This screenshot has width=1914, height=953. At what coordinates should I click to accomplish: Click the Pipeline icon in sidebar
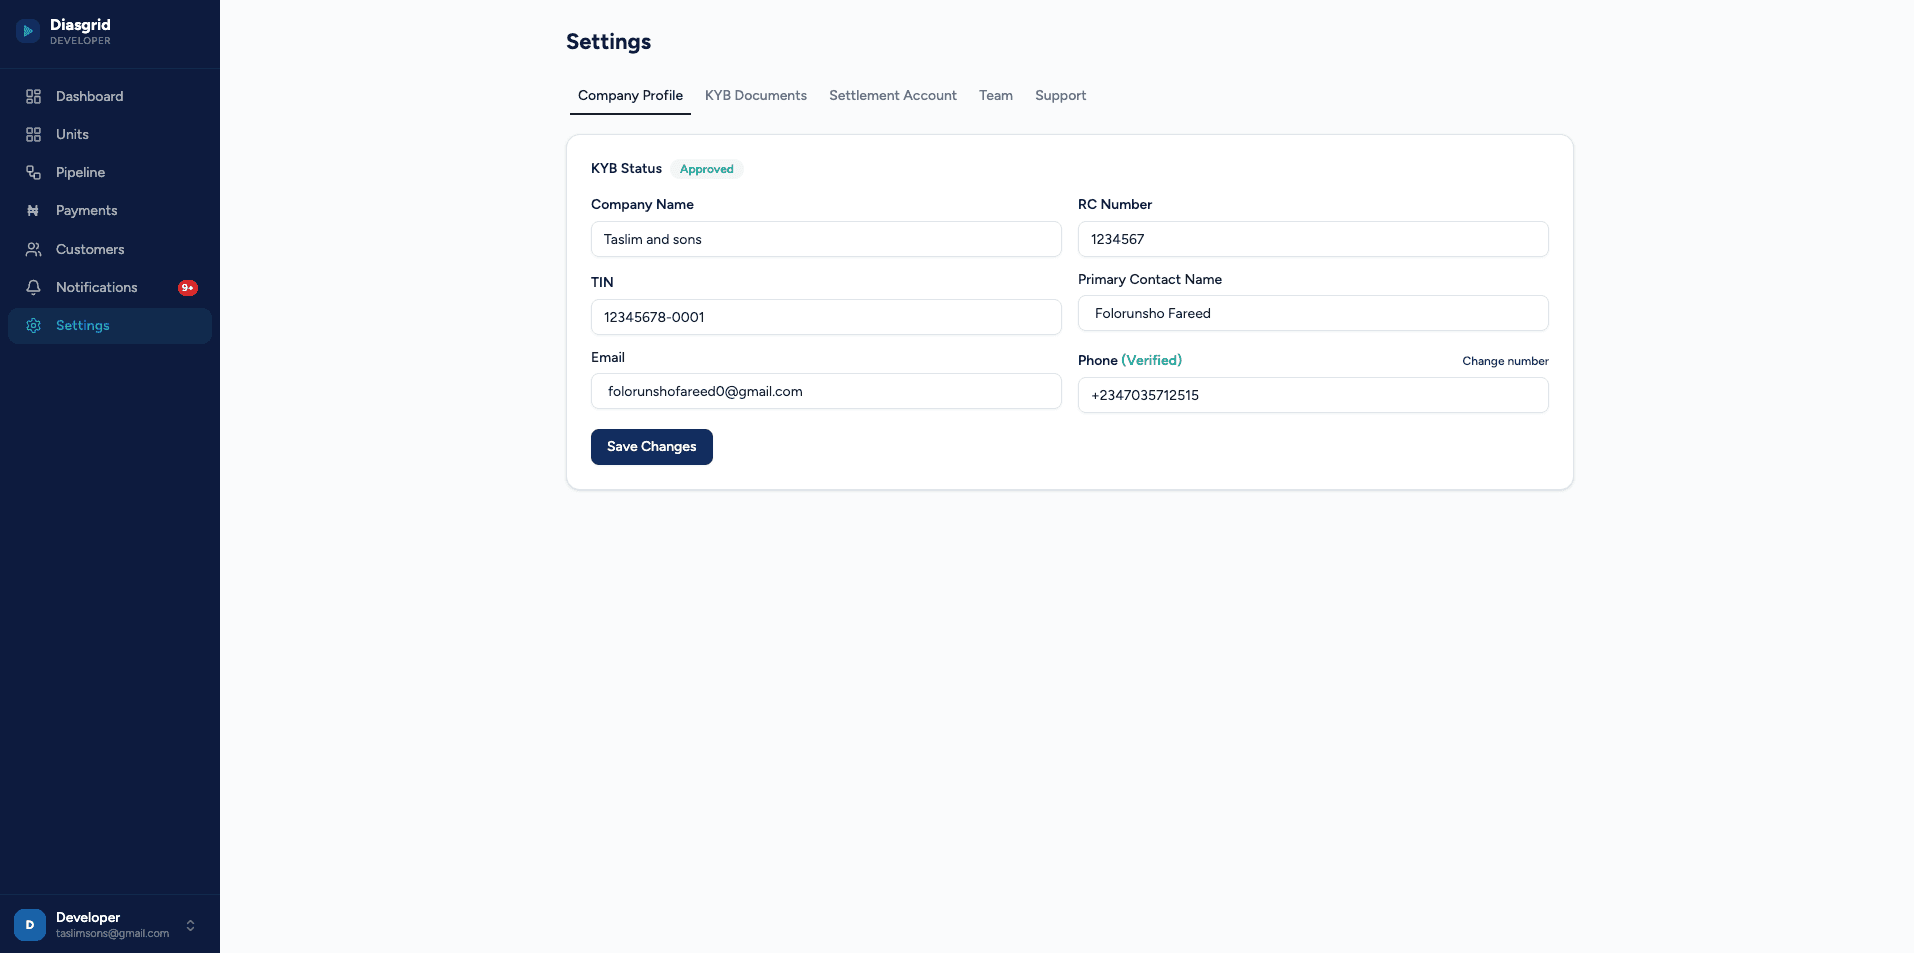pos(33,172)
